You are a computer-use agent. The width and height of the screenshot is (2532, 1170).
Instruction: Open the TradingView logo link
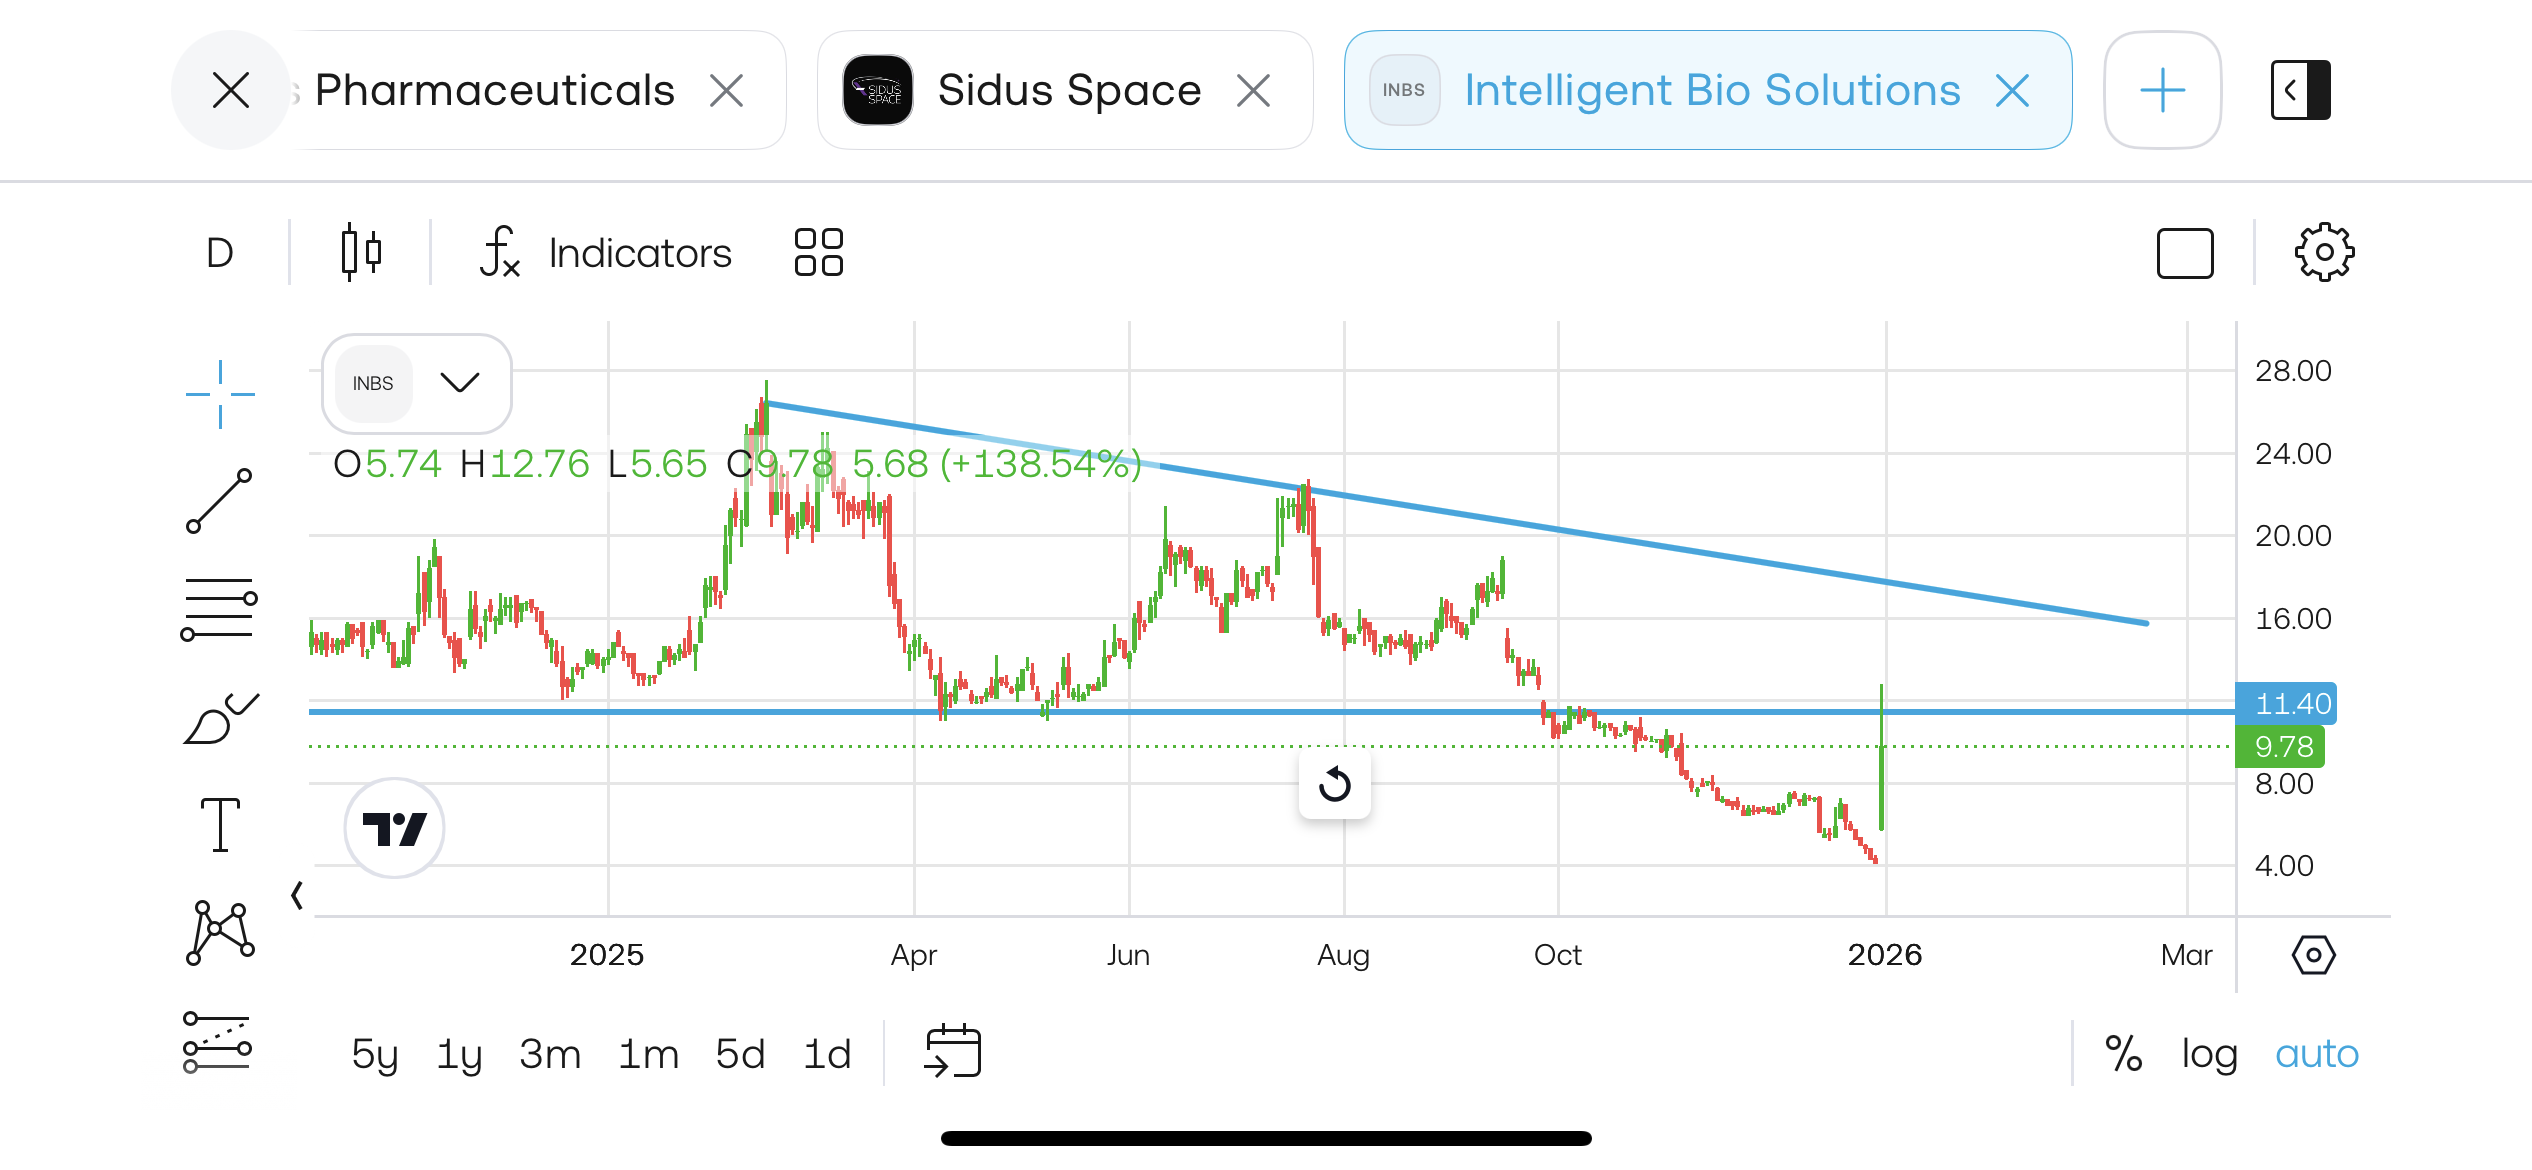point(395,828)
